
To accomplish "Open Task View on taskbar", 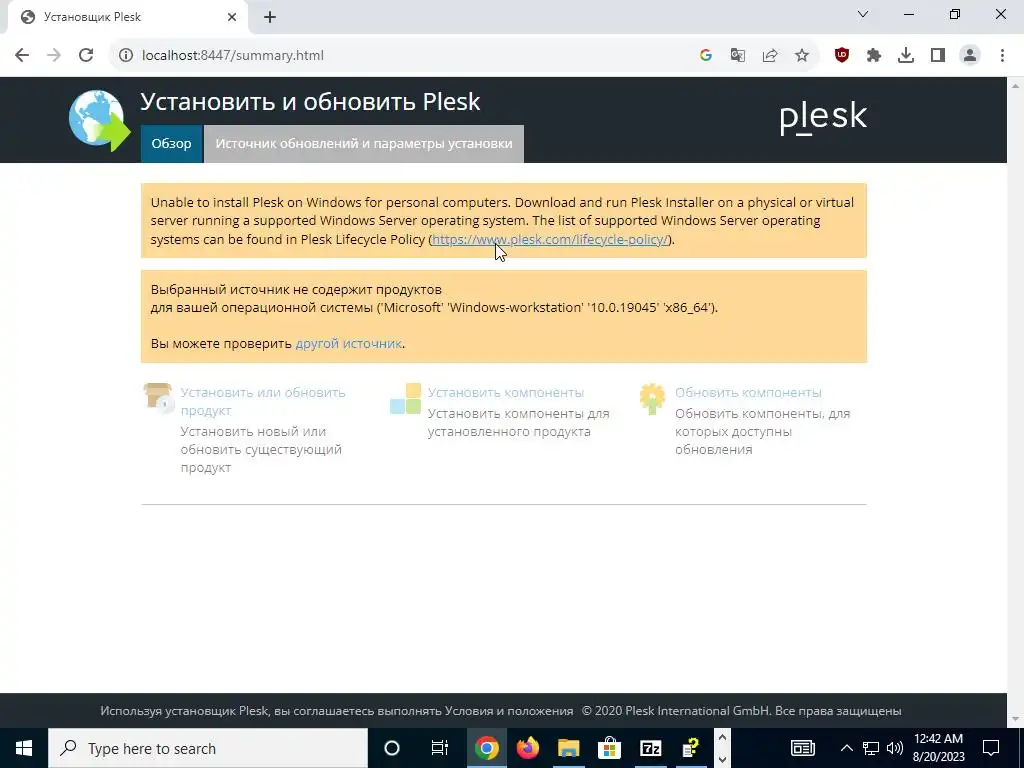I will point(440,748).
